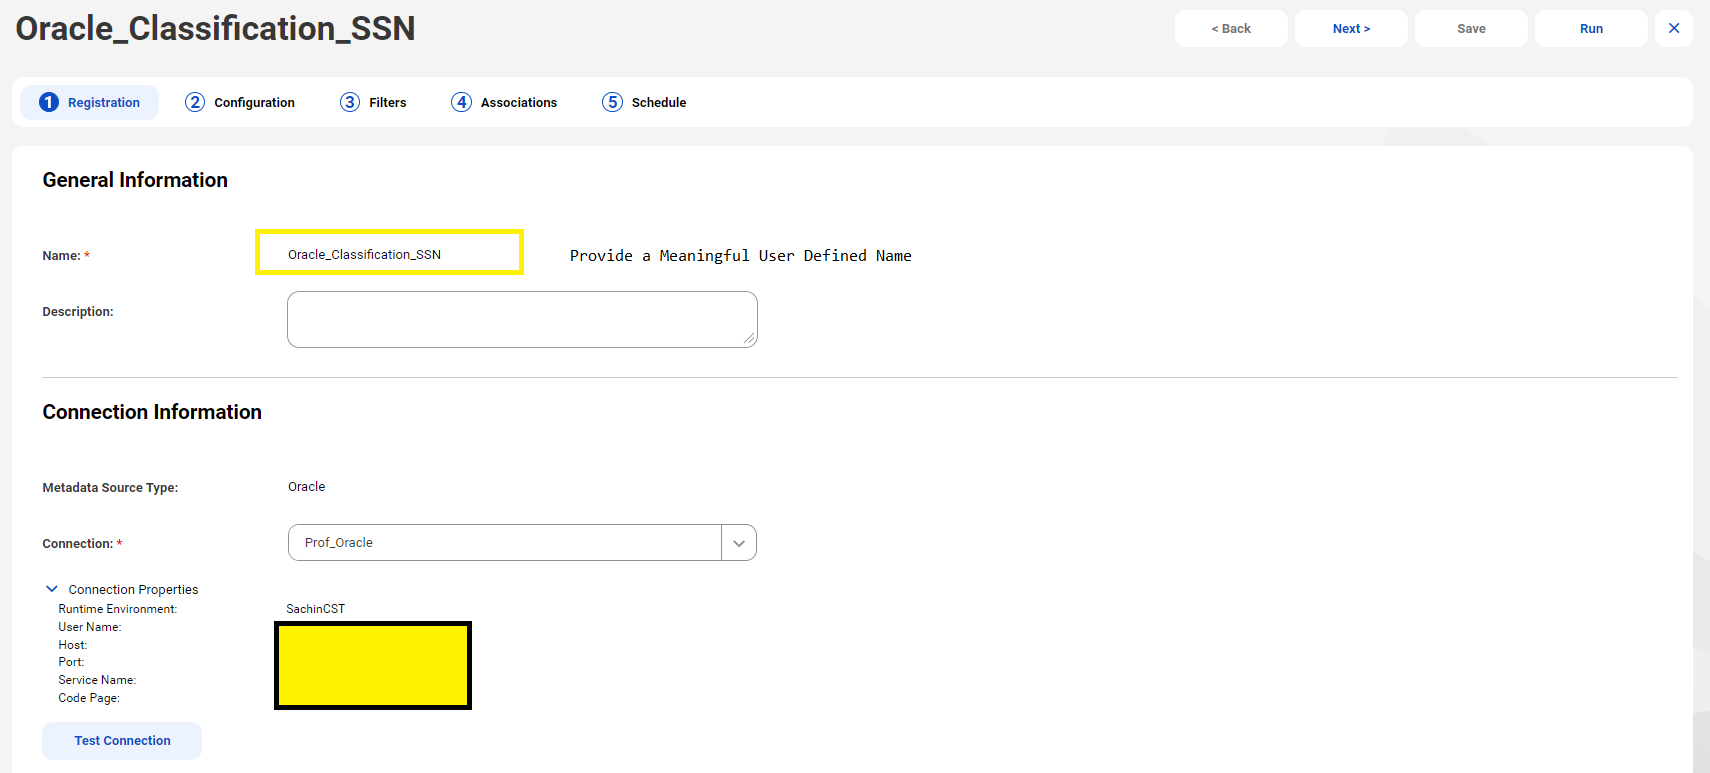Image resolution: width=1710 pixels, height=773 pixels.
Task: Click the Service Name label
Action: [97, 680]
